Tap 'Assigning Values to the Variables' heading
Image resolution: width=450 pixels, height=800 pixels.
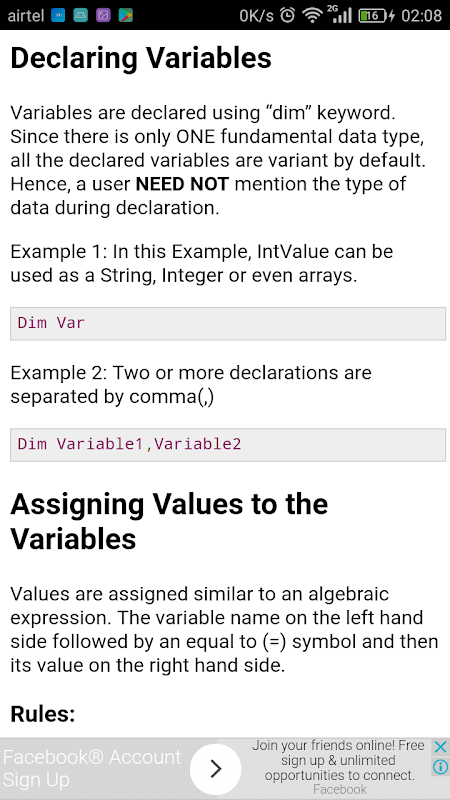[x=169, y=521]
